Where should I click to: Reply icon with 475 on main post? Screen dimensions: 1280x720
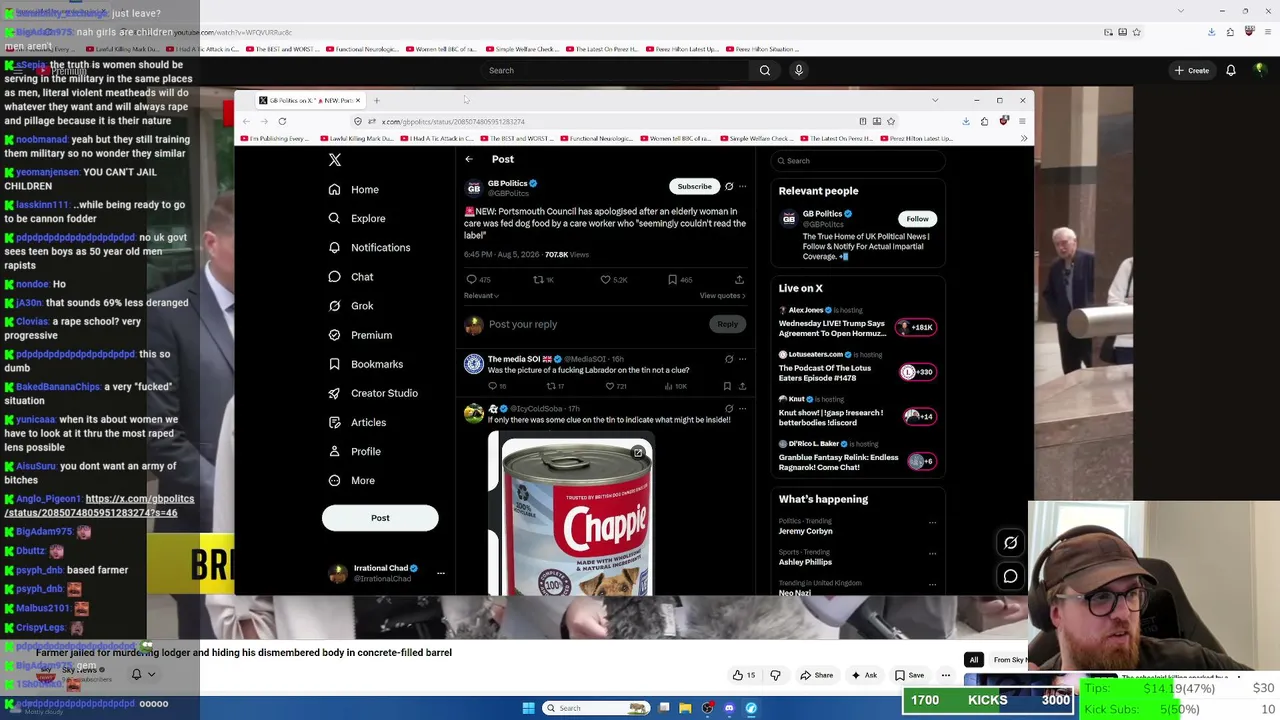(478, 280)
